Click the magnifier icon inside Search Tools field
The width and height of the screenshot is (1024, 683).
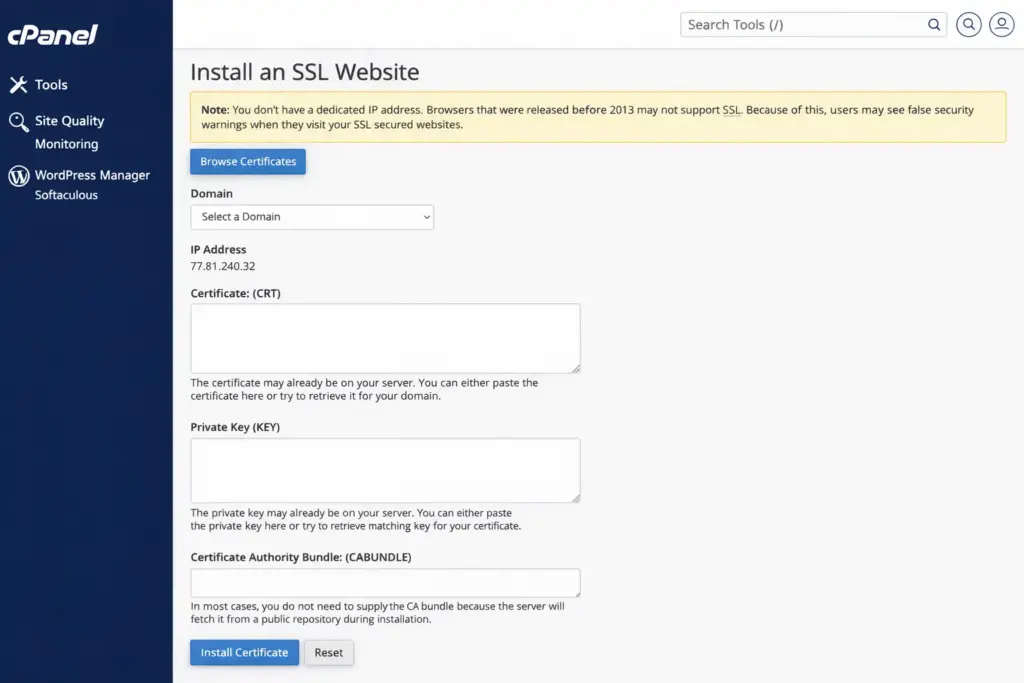point(934,25)
